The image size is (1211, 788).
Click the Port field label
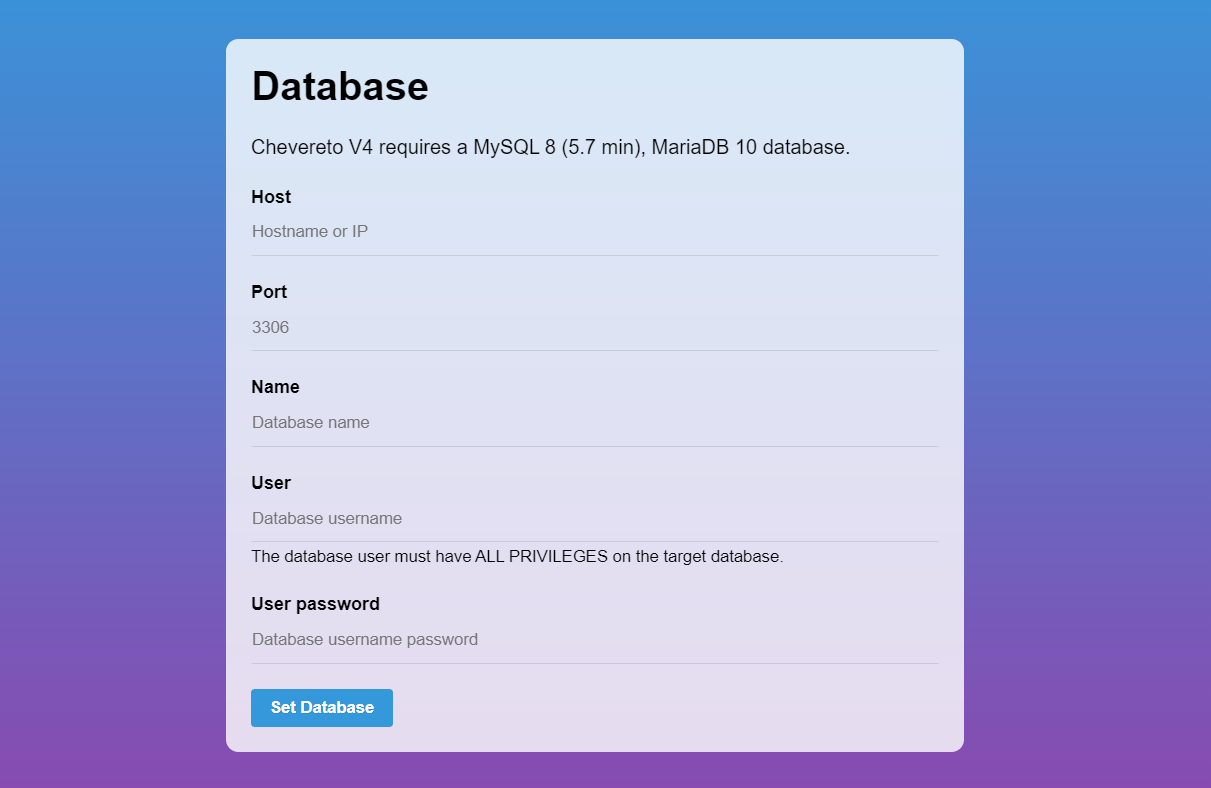268,292
